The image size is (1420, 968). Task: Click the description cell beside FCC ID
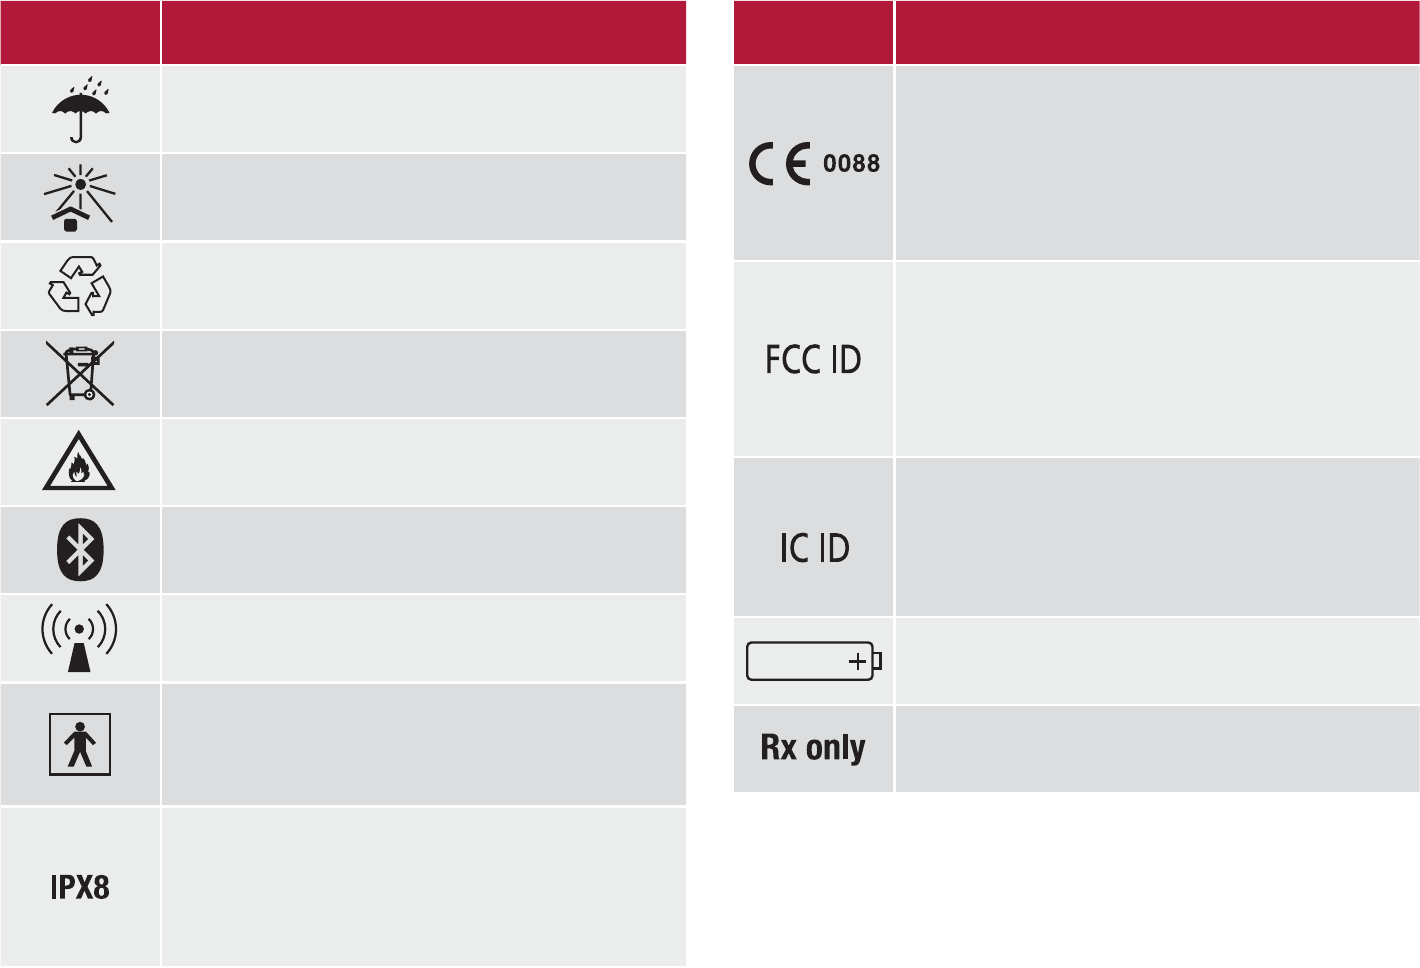click(1157, 360)
